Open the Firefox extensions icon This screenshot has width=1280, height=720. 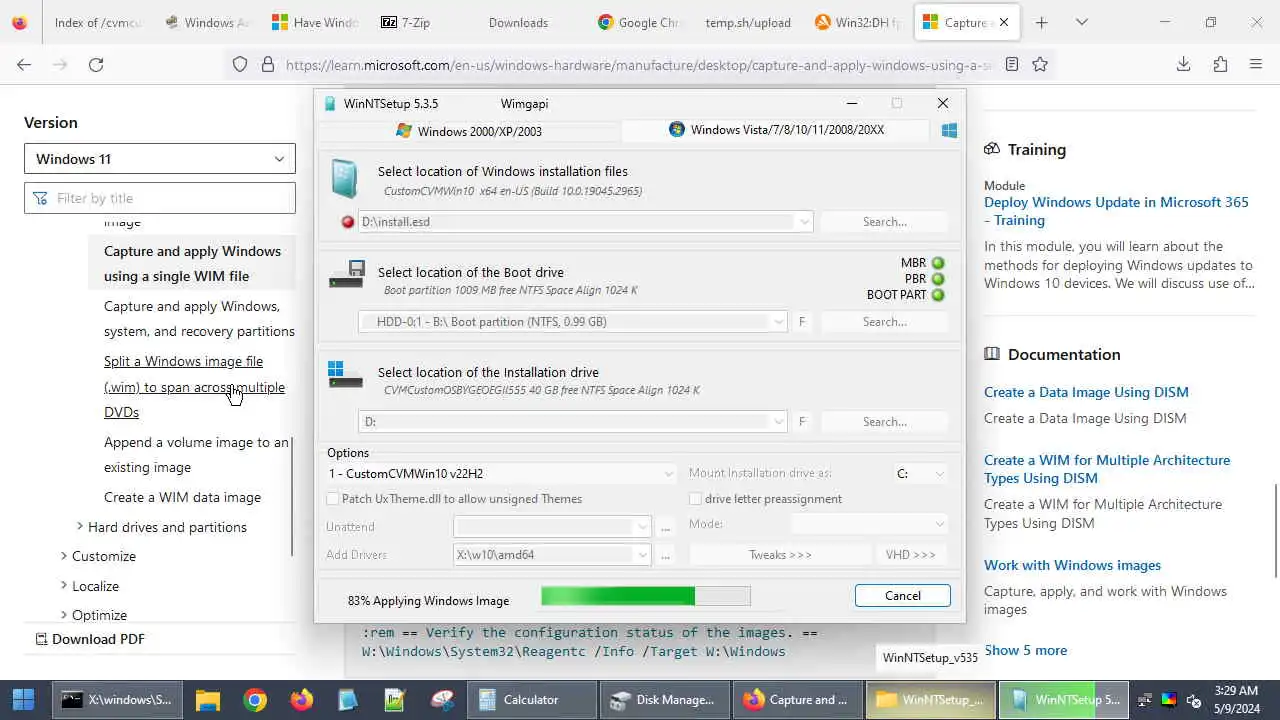tap(1220, 64)
